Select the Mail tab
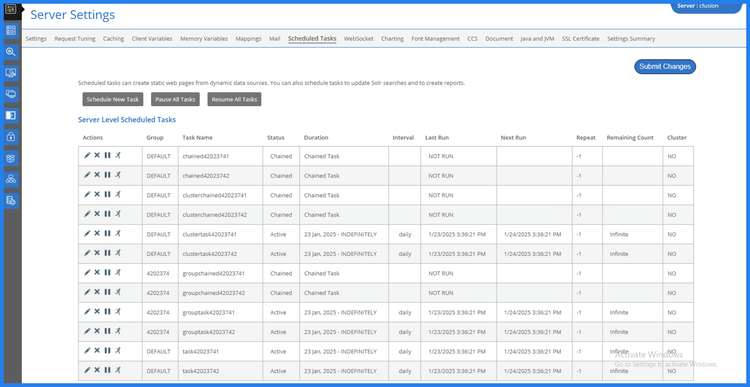Image resolution: width=750 pixels, height=387 pixels. pyautogui.click(x=275, y=39)
